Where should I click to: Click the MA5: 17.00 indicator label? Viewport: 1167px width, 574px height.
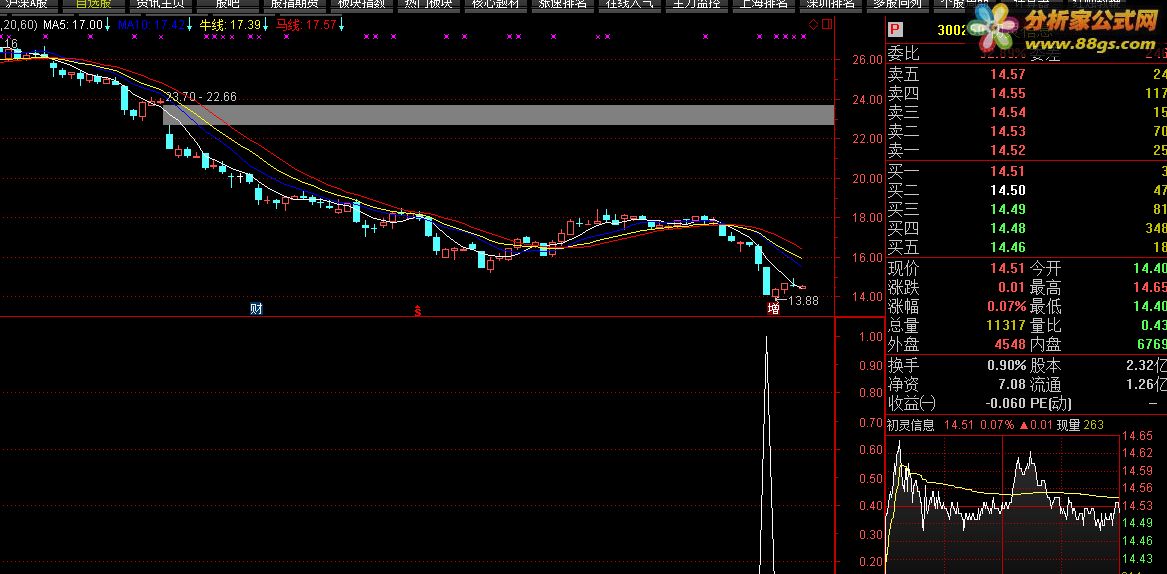click(x=73, y=25)
